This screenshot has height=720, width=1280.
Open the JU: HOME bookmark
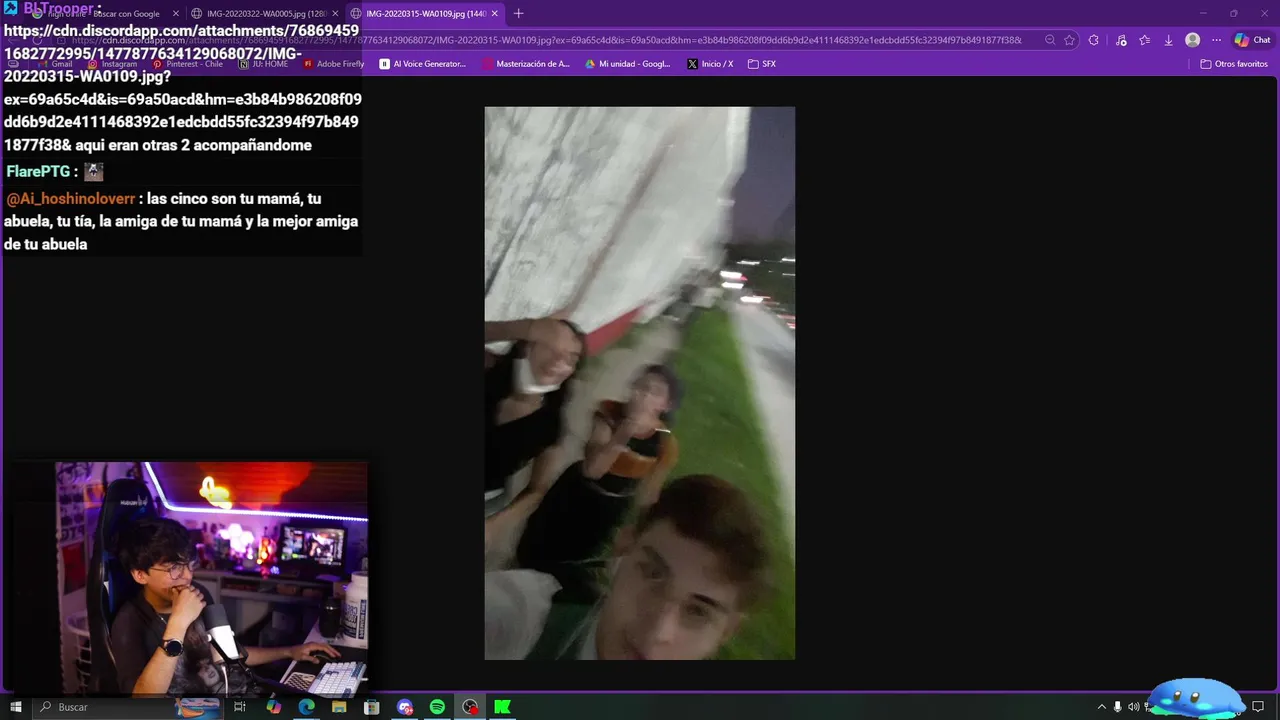click(263, 64)
